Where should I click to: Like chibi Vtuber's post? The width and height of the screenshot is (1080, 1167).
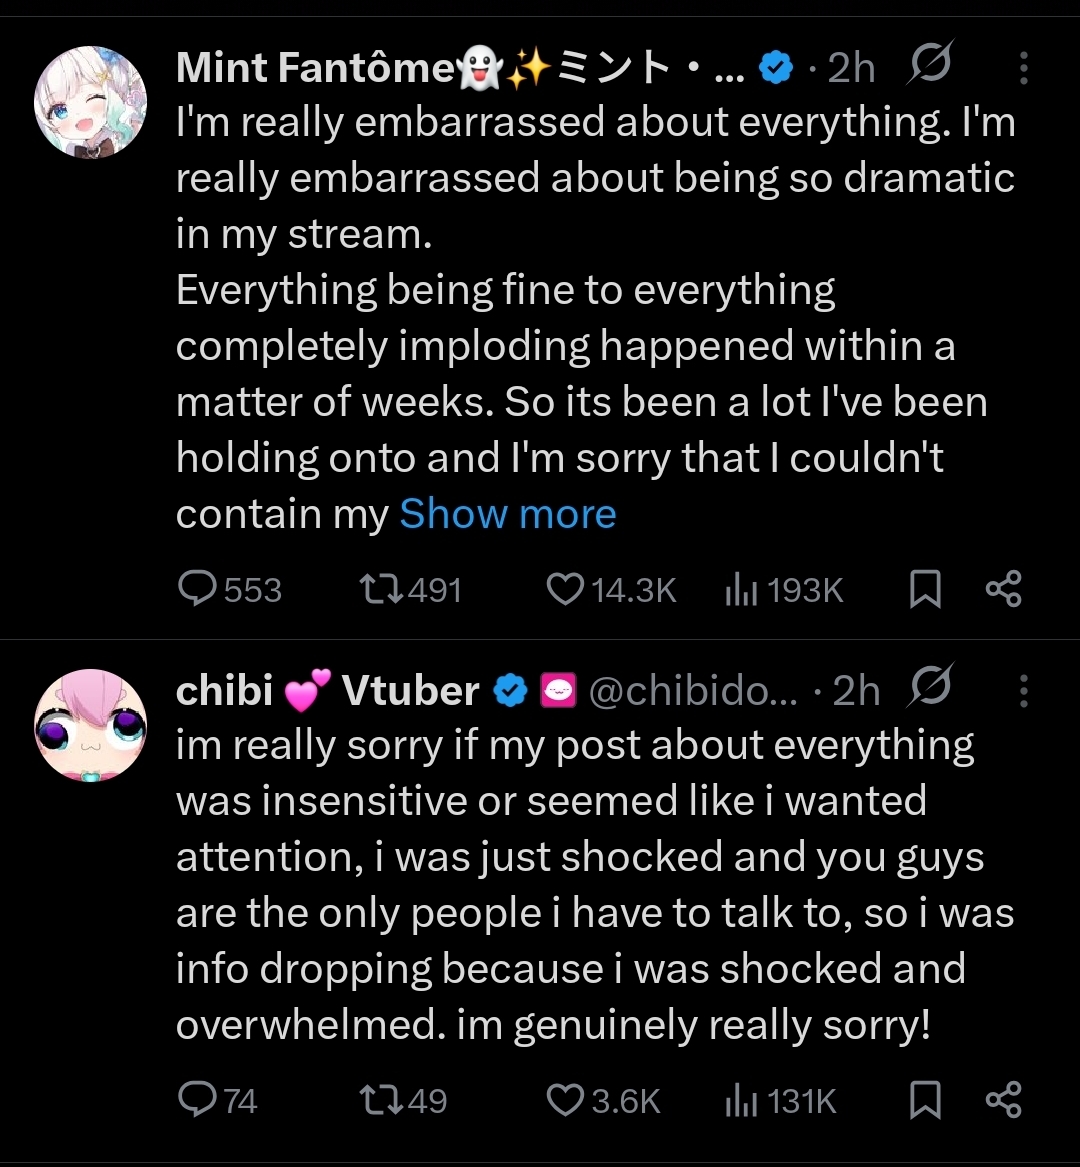click(565, 1100)
